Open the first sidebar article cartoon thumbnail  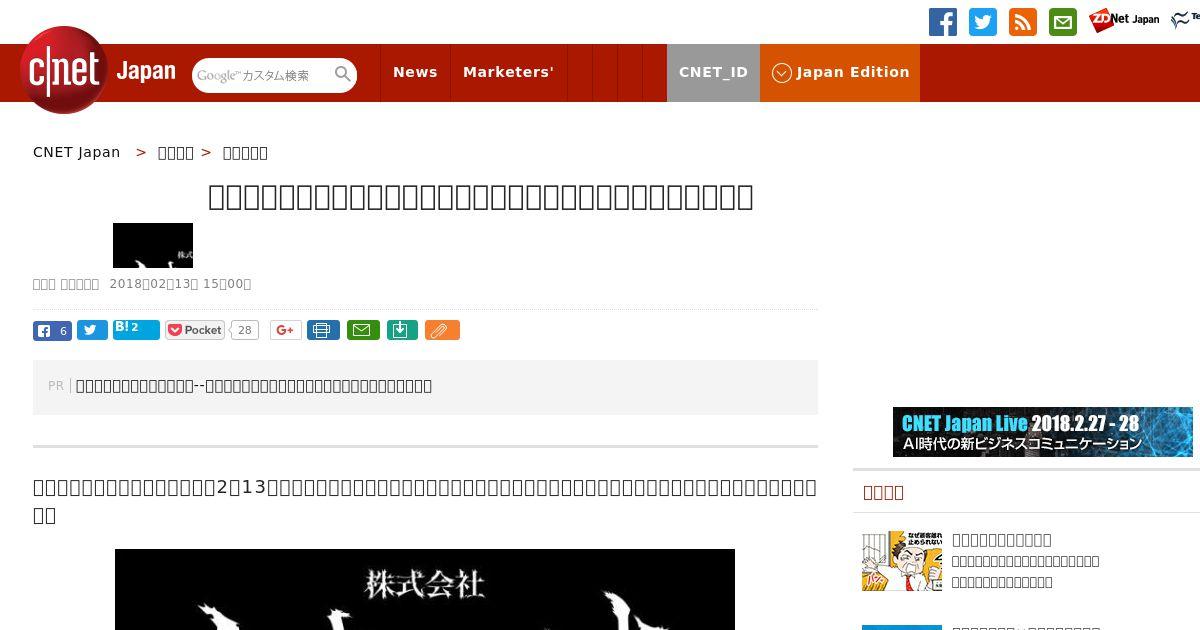point(902,561)
